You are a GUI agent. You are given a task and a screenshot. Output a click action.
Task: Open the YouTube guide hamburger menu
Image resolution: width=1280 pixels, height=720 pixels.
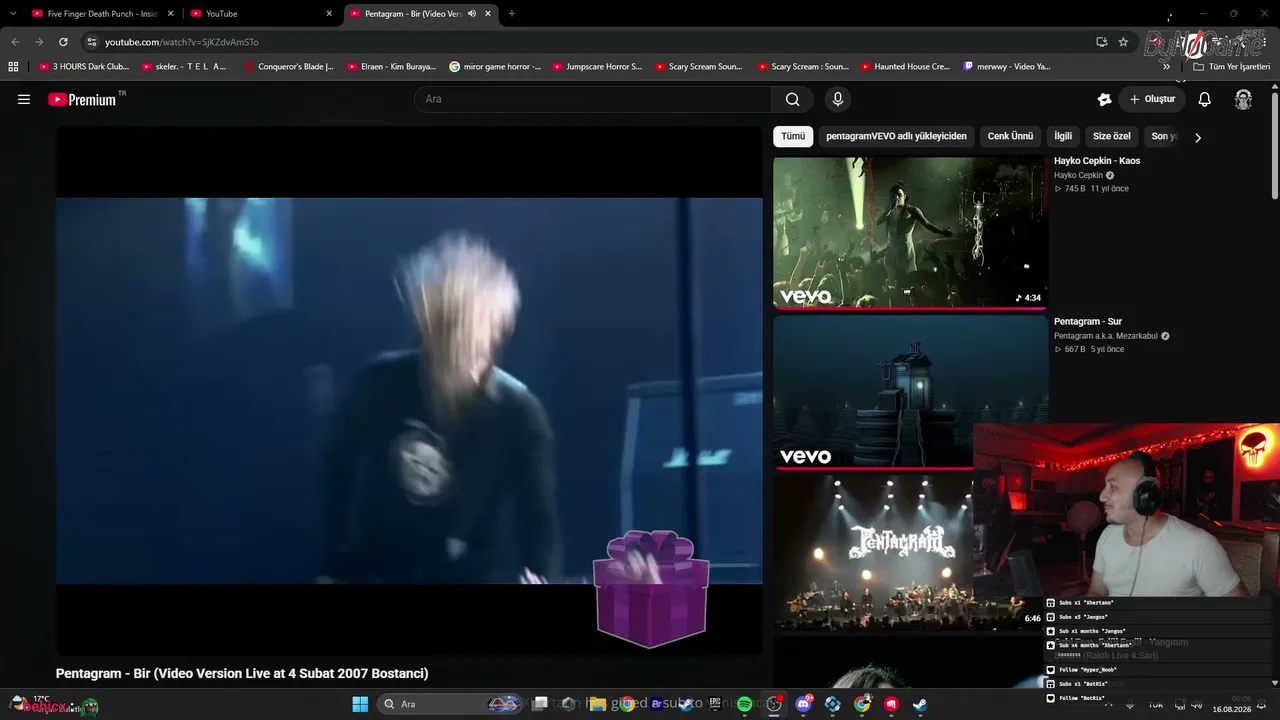pos(24,99)
